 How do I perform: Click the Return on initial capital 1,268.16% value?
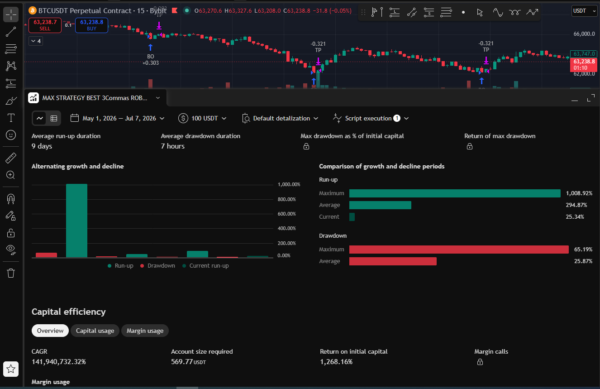point(336,362)
